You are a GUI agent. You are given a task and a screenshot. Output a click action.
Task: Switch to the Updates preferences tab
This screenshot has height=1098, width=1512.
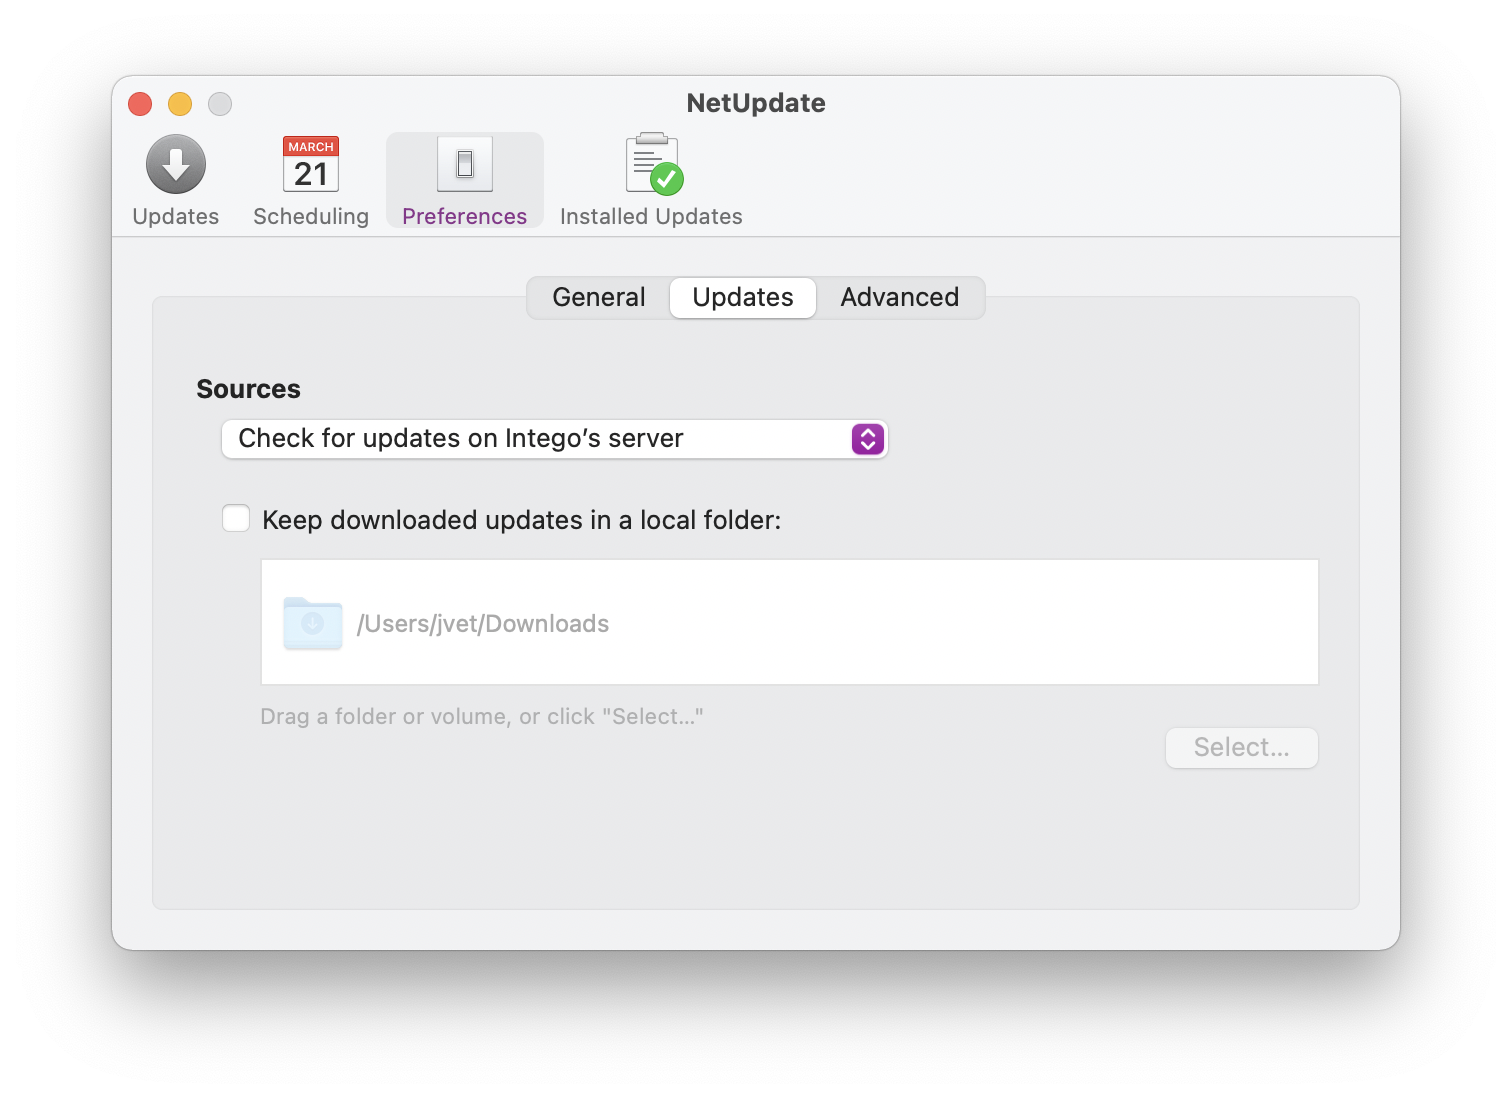pyautogui.click(x=743, y=298)
